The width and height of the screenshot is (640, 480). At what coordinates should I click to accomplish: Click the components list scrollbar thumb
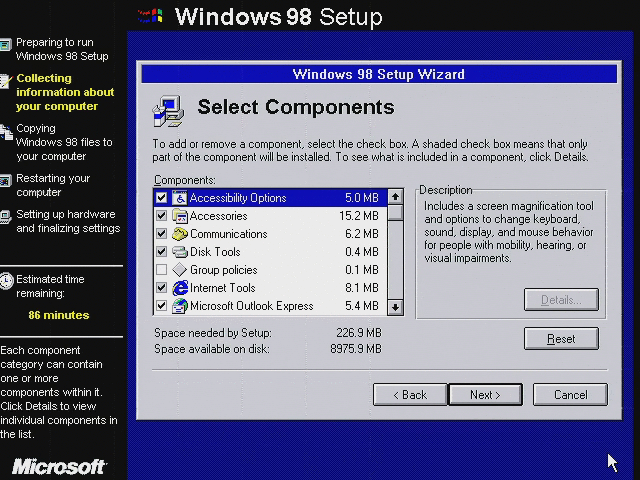(395, 213)
